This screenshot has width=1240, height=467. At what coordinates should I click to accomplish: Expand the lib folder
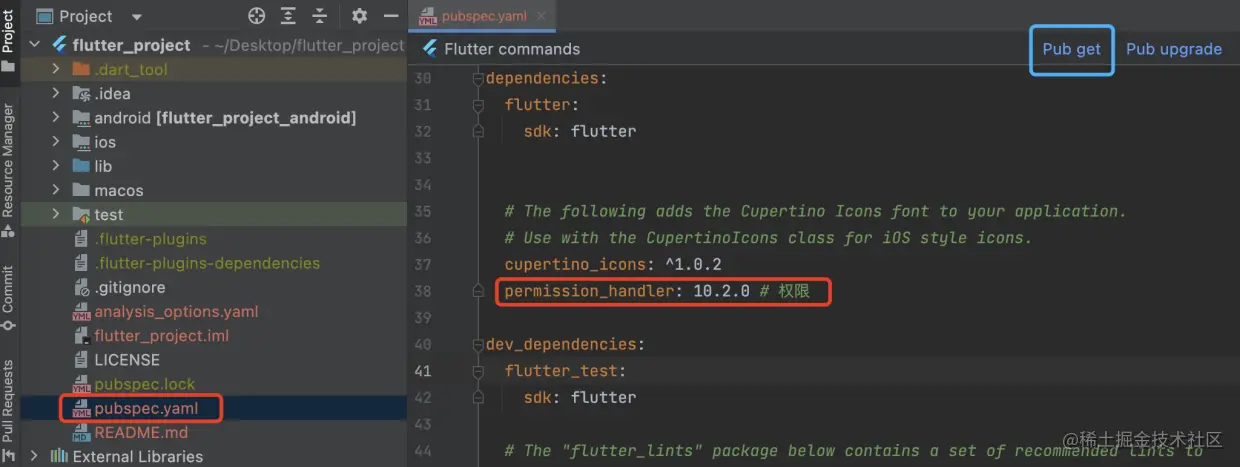[x=57, y=166]
